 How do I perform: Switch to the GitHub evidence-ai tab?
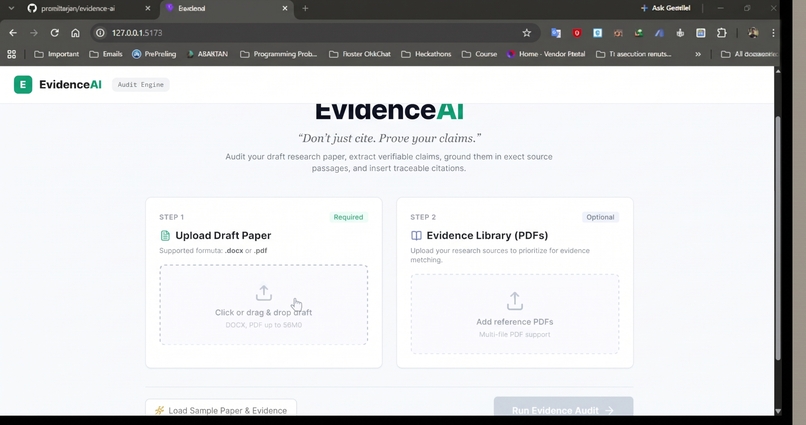(88, 8)
